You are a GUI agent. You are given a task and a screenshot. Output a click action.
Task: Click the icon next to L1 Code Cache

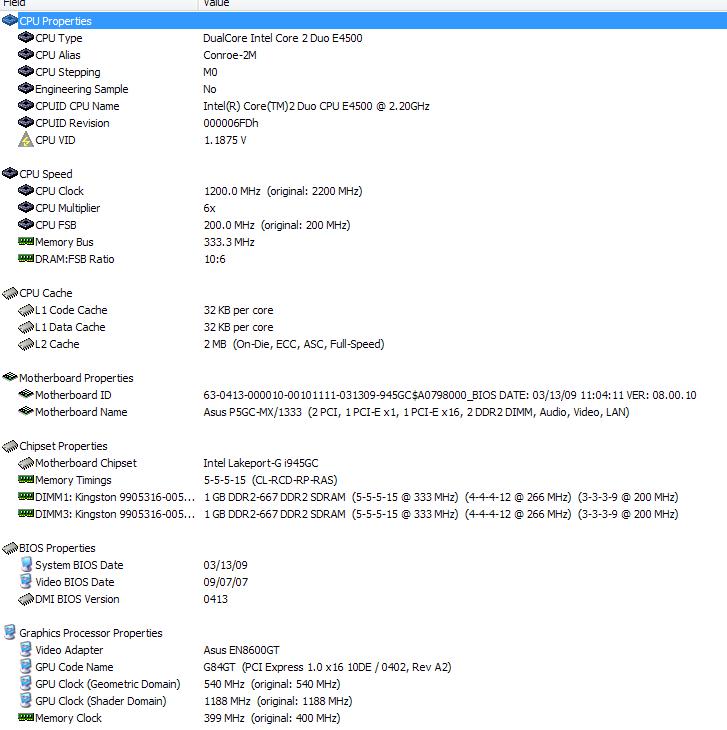[26, 310]
